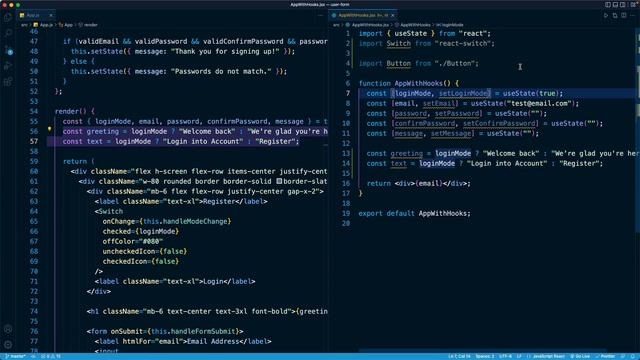Click the master branch status bar item
Screen dimensions: 640x360
coord(15,356)
